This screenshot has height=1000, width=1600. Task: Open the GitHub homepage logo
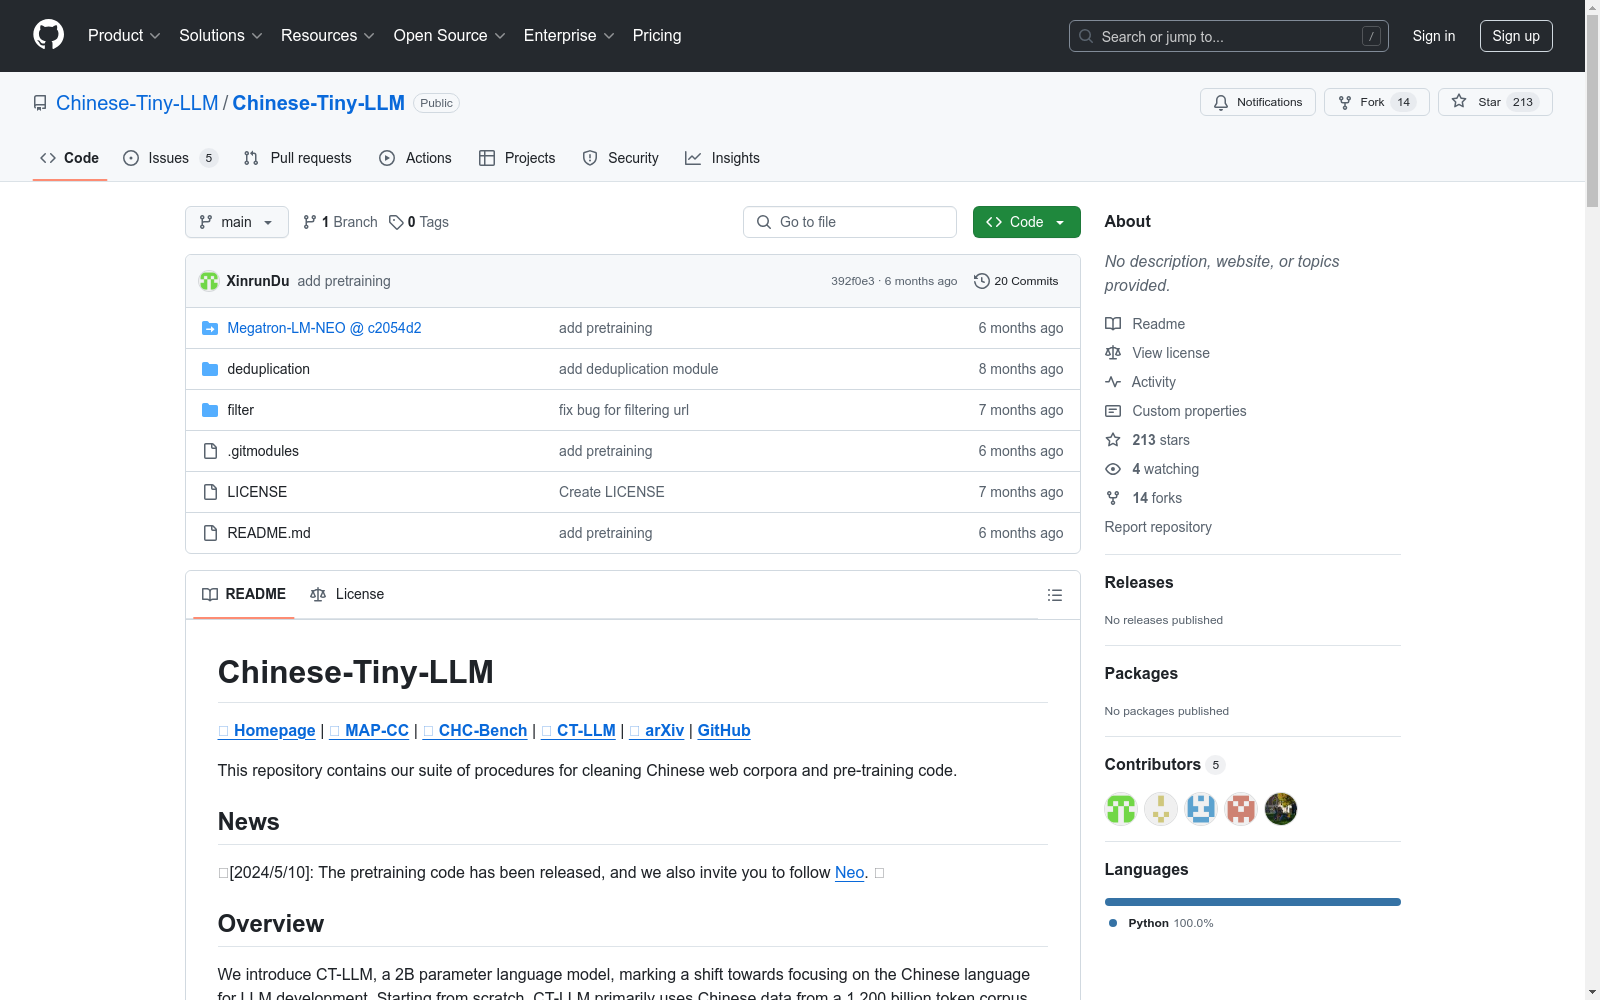tap(48, 35)
